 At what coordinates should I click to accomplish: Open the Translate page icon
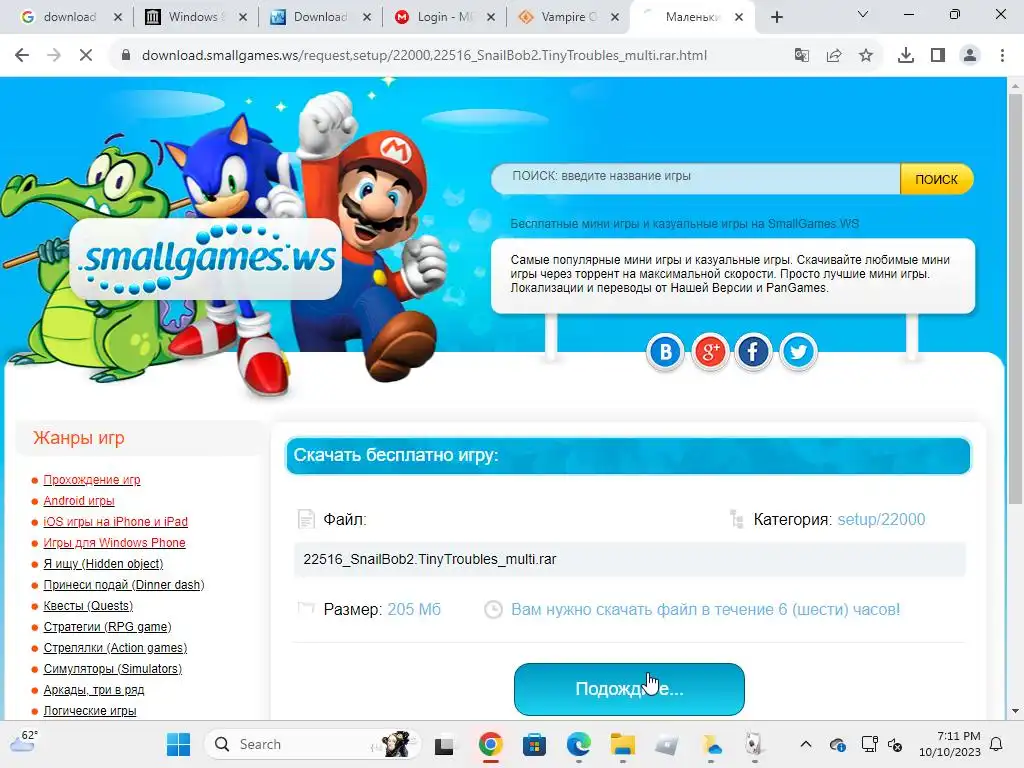click(801, 56)
